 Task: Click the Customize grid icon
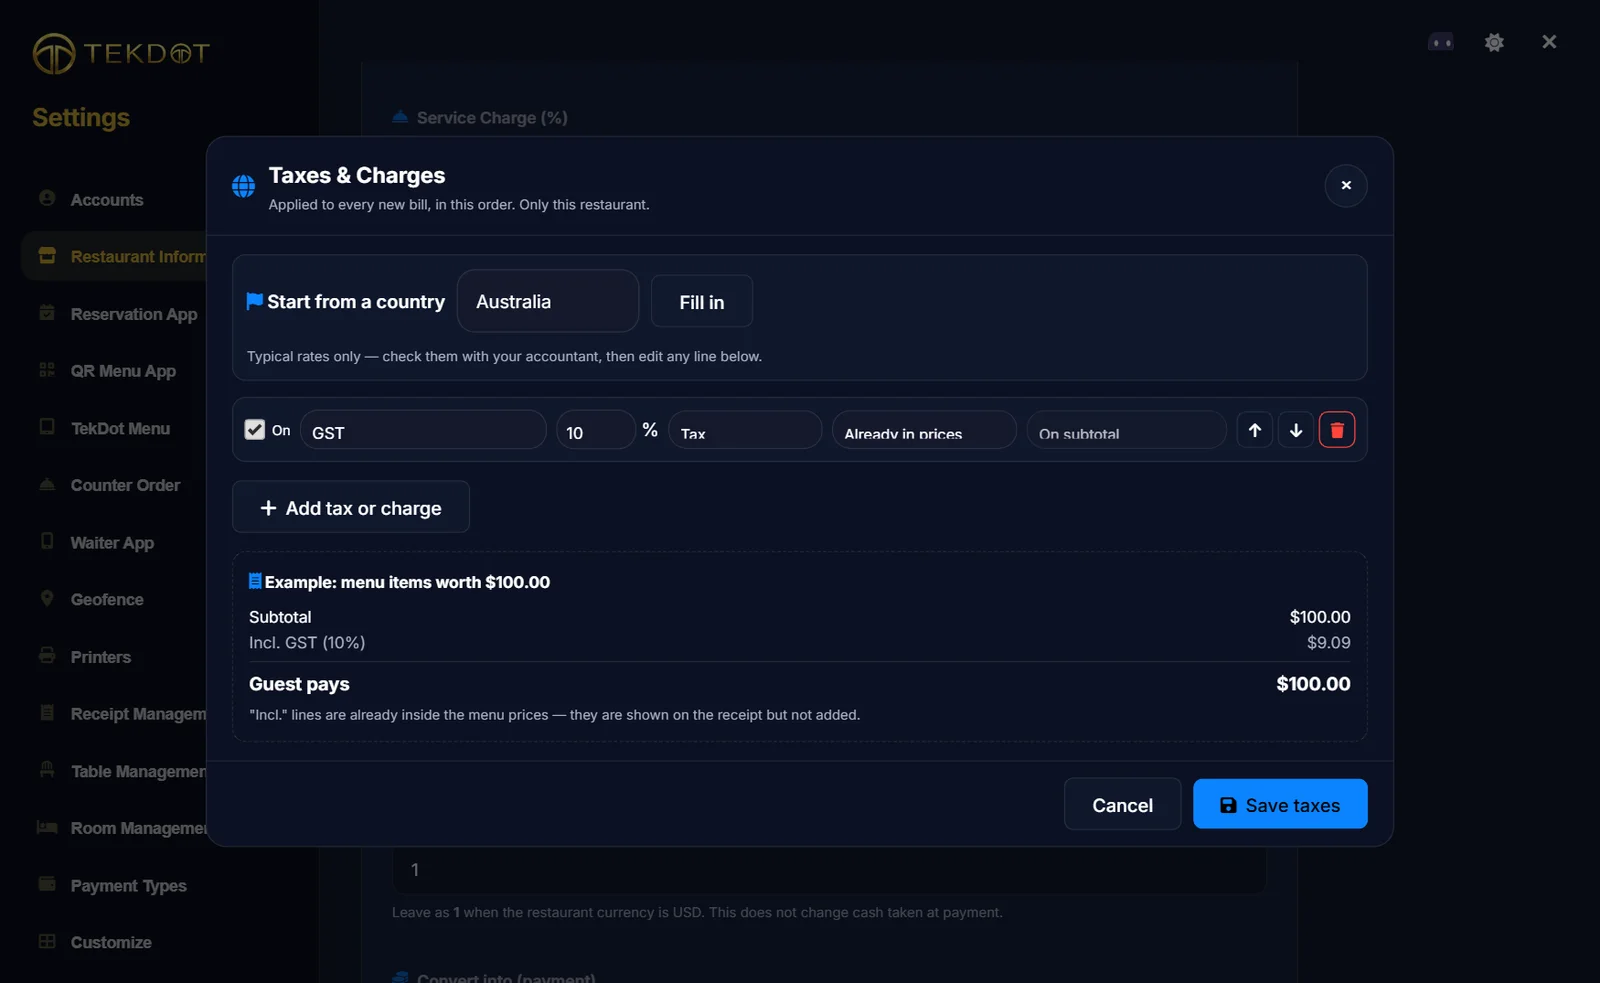47,941
